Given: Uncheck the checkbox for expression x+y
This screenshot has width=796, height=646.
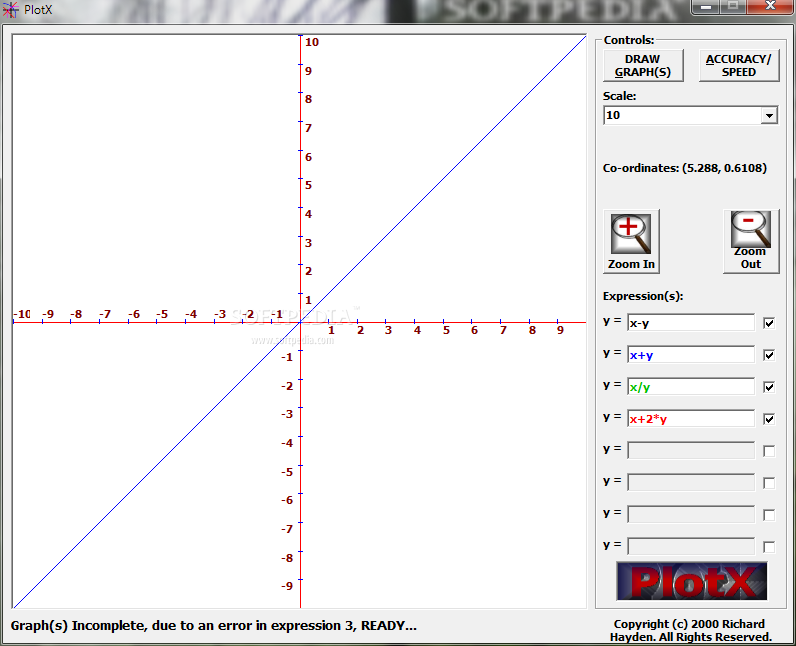Looking at the screenshot, I should [769, 355].
